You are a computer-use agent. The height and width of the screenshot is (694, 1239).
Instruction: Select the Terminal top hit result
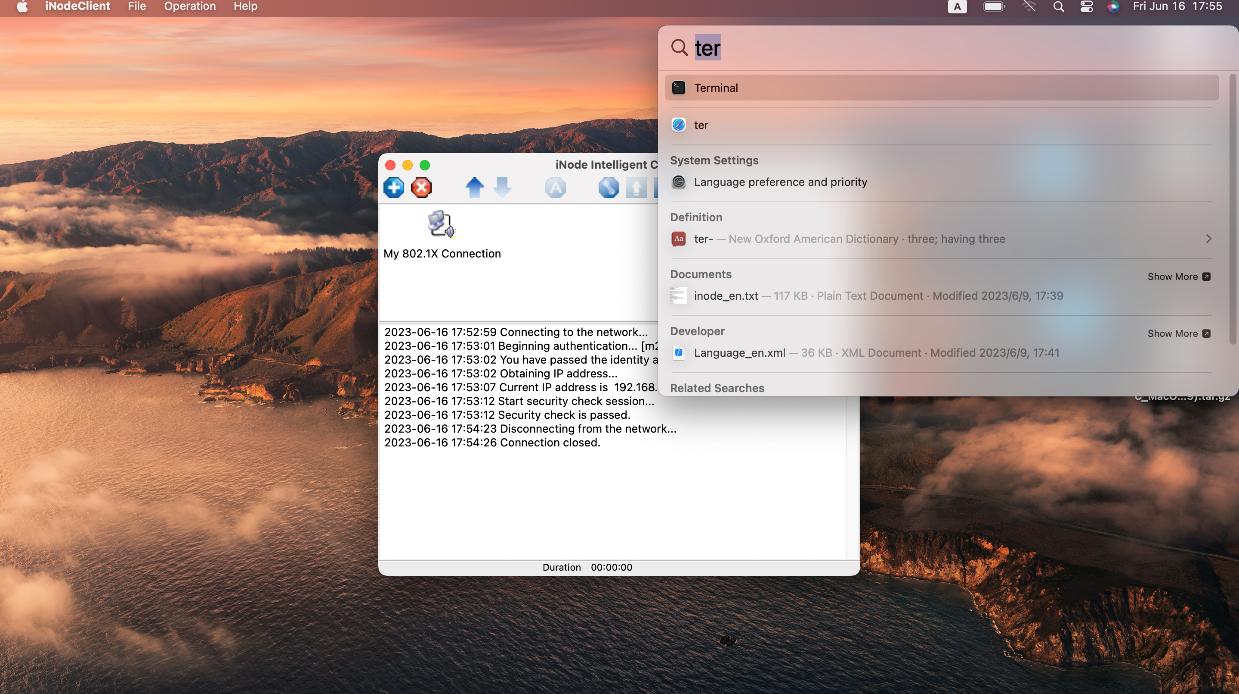pos(942,88)
